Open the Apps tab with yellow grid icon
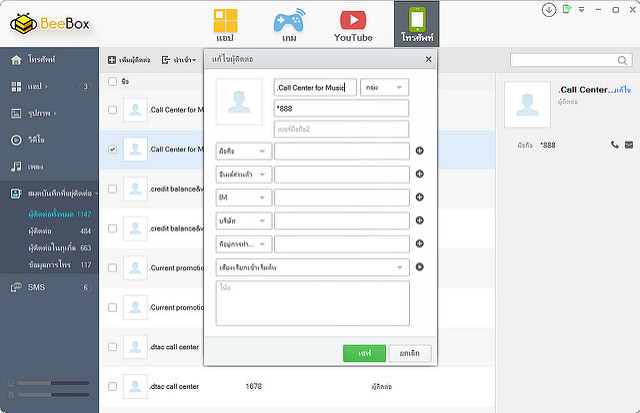 point(225,25)
